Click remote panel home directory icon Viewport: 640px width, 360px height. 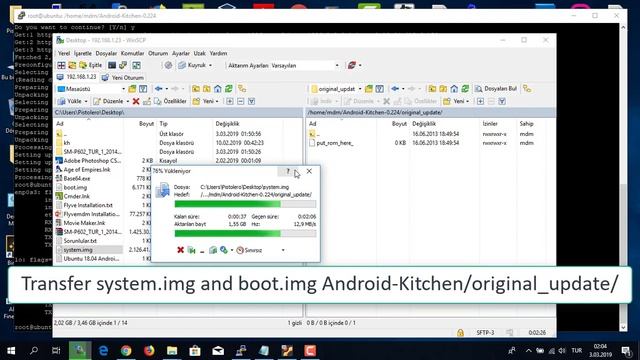(454, 89)
